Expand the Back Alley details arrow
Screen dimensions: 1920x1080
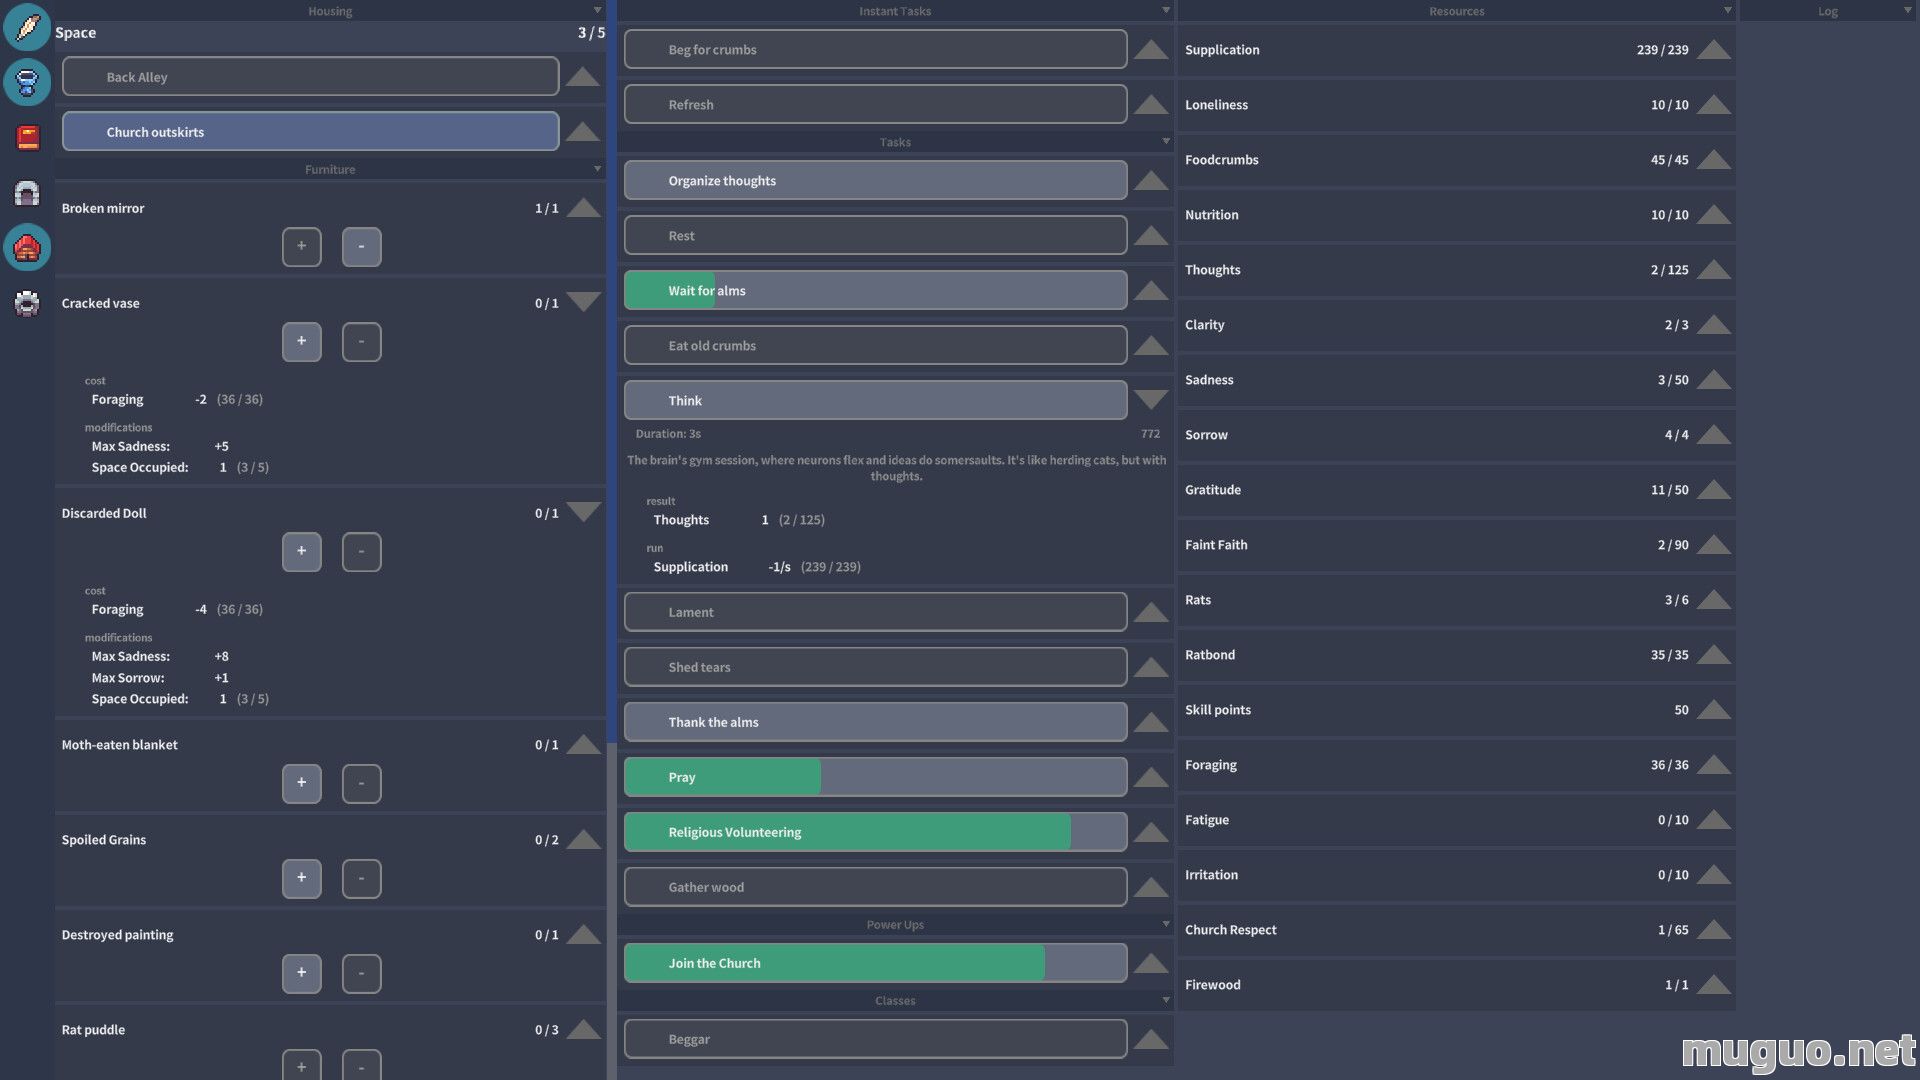point(583,77)
